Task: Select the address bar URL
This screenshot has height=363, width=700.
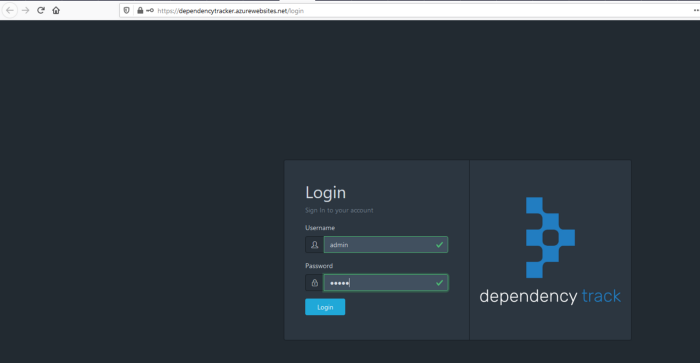Action: click(230, 11)
